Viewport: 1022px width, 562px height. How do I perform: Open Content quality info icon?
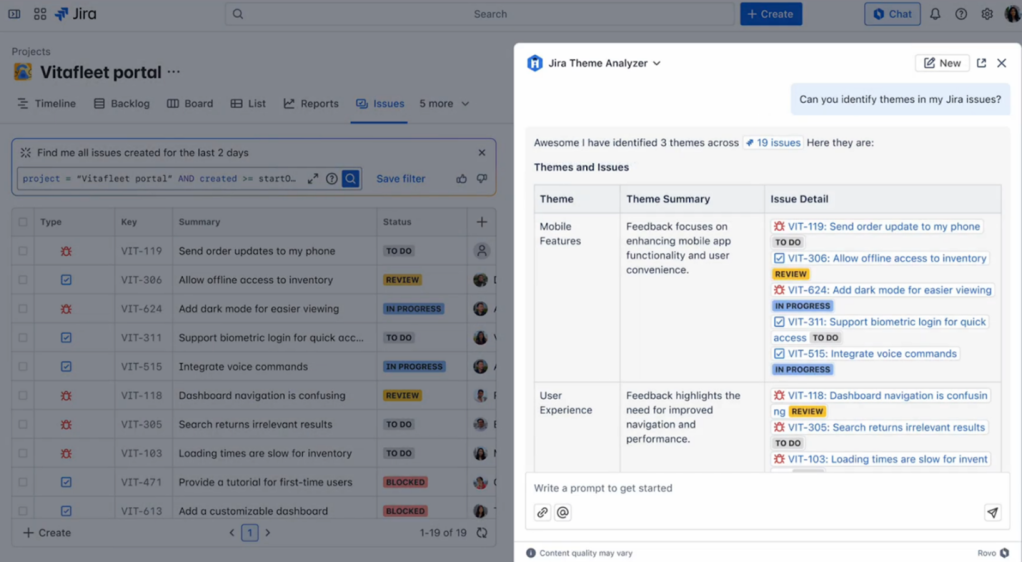[x=531, y=553]
